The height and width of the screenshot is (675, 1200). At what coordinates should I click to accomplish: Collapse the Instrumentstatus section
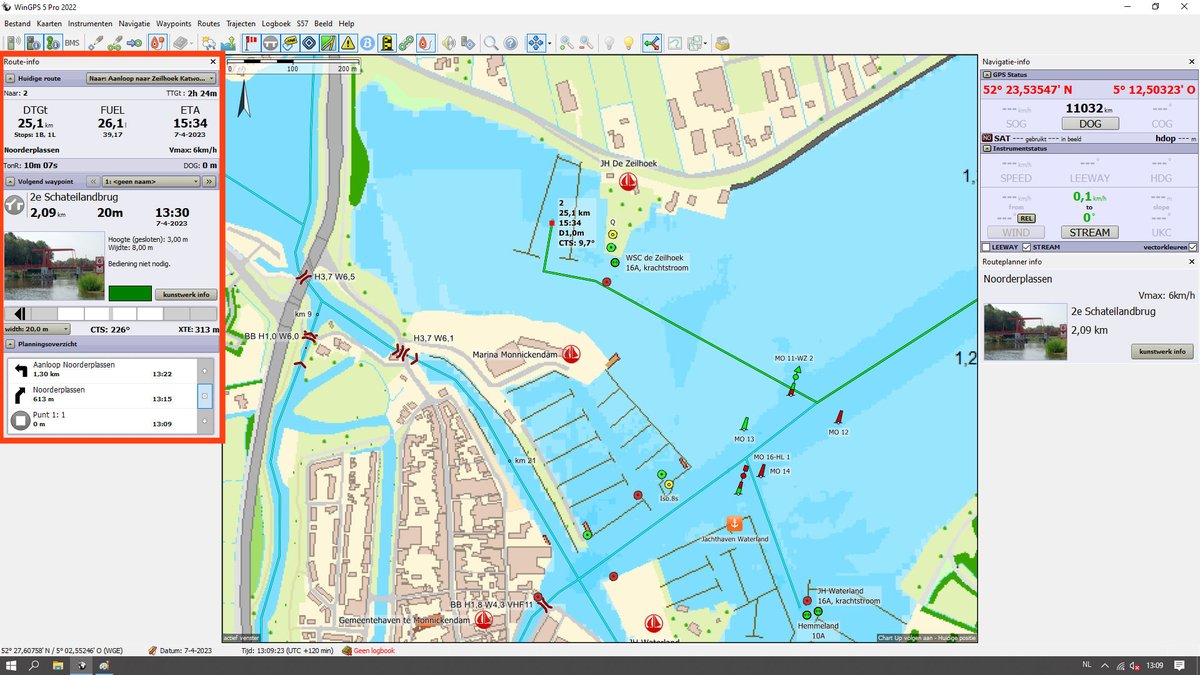(987, 148)
